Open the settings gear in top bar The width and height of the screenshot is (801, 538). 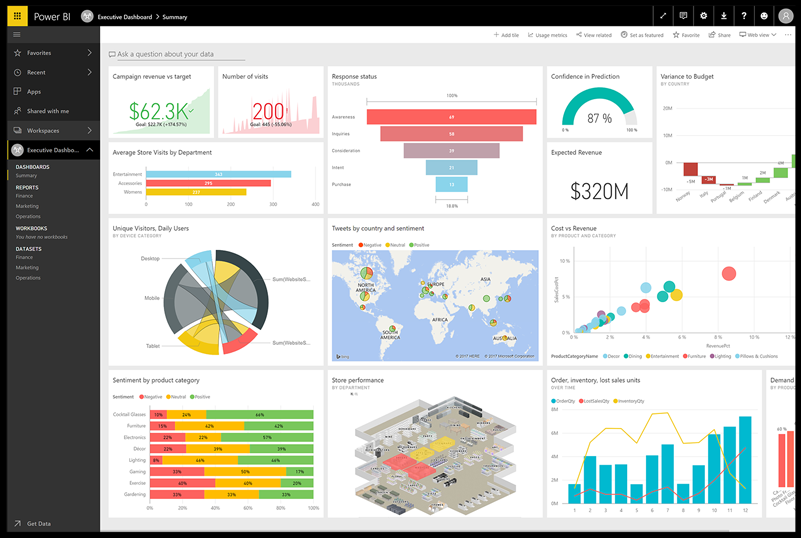coord(703,16)
